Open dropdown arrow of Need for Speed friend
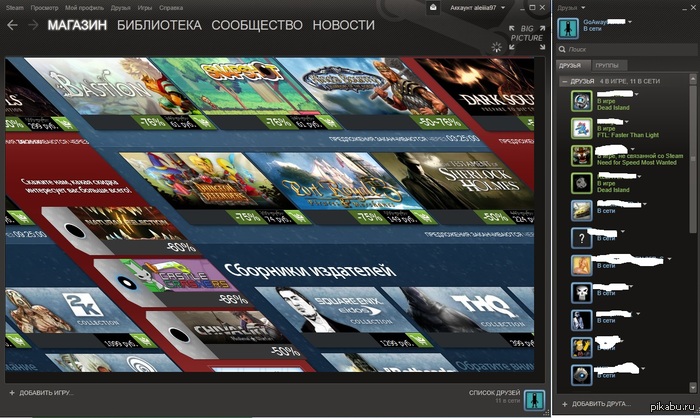Image resolution: width=700 pixels, height=418 pixels. 632,149
